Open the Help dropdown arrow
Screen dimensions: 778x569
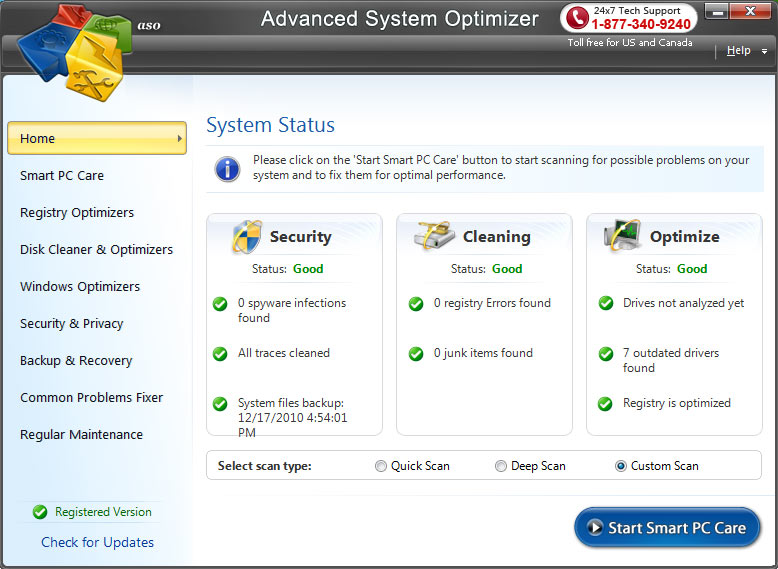click(764, 51)
